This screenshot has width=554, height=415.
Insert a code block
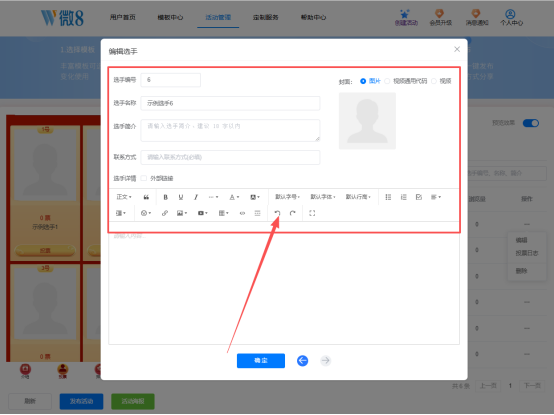[x=242, y=213]
